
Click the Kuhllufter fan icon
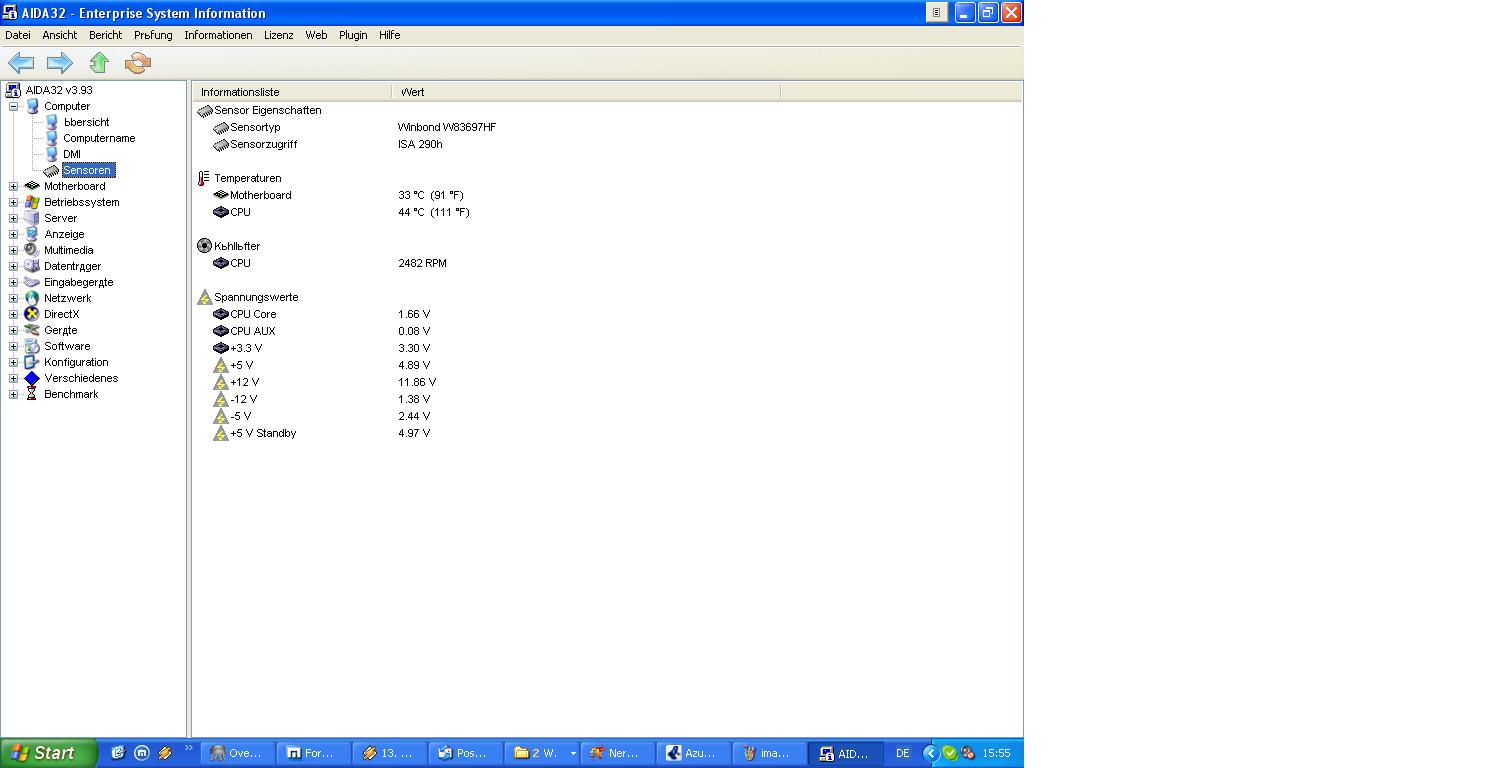point(204,246)
